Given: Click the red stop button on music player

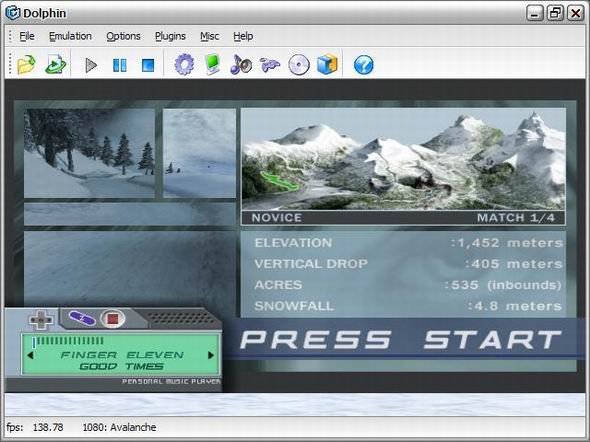Looking at the screenshot, I should 113,319.
